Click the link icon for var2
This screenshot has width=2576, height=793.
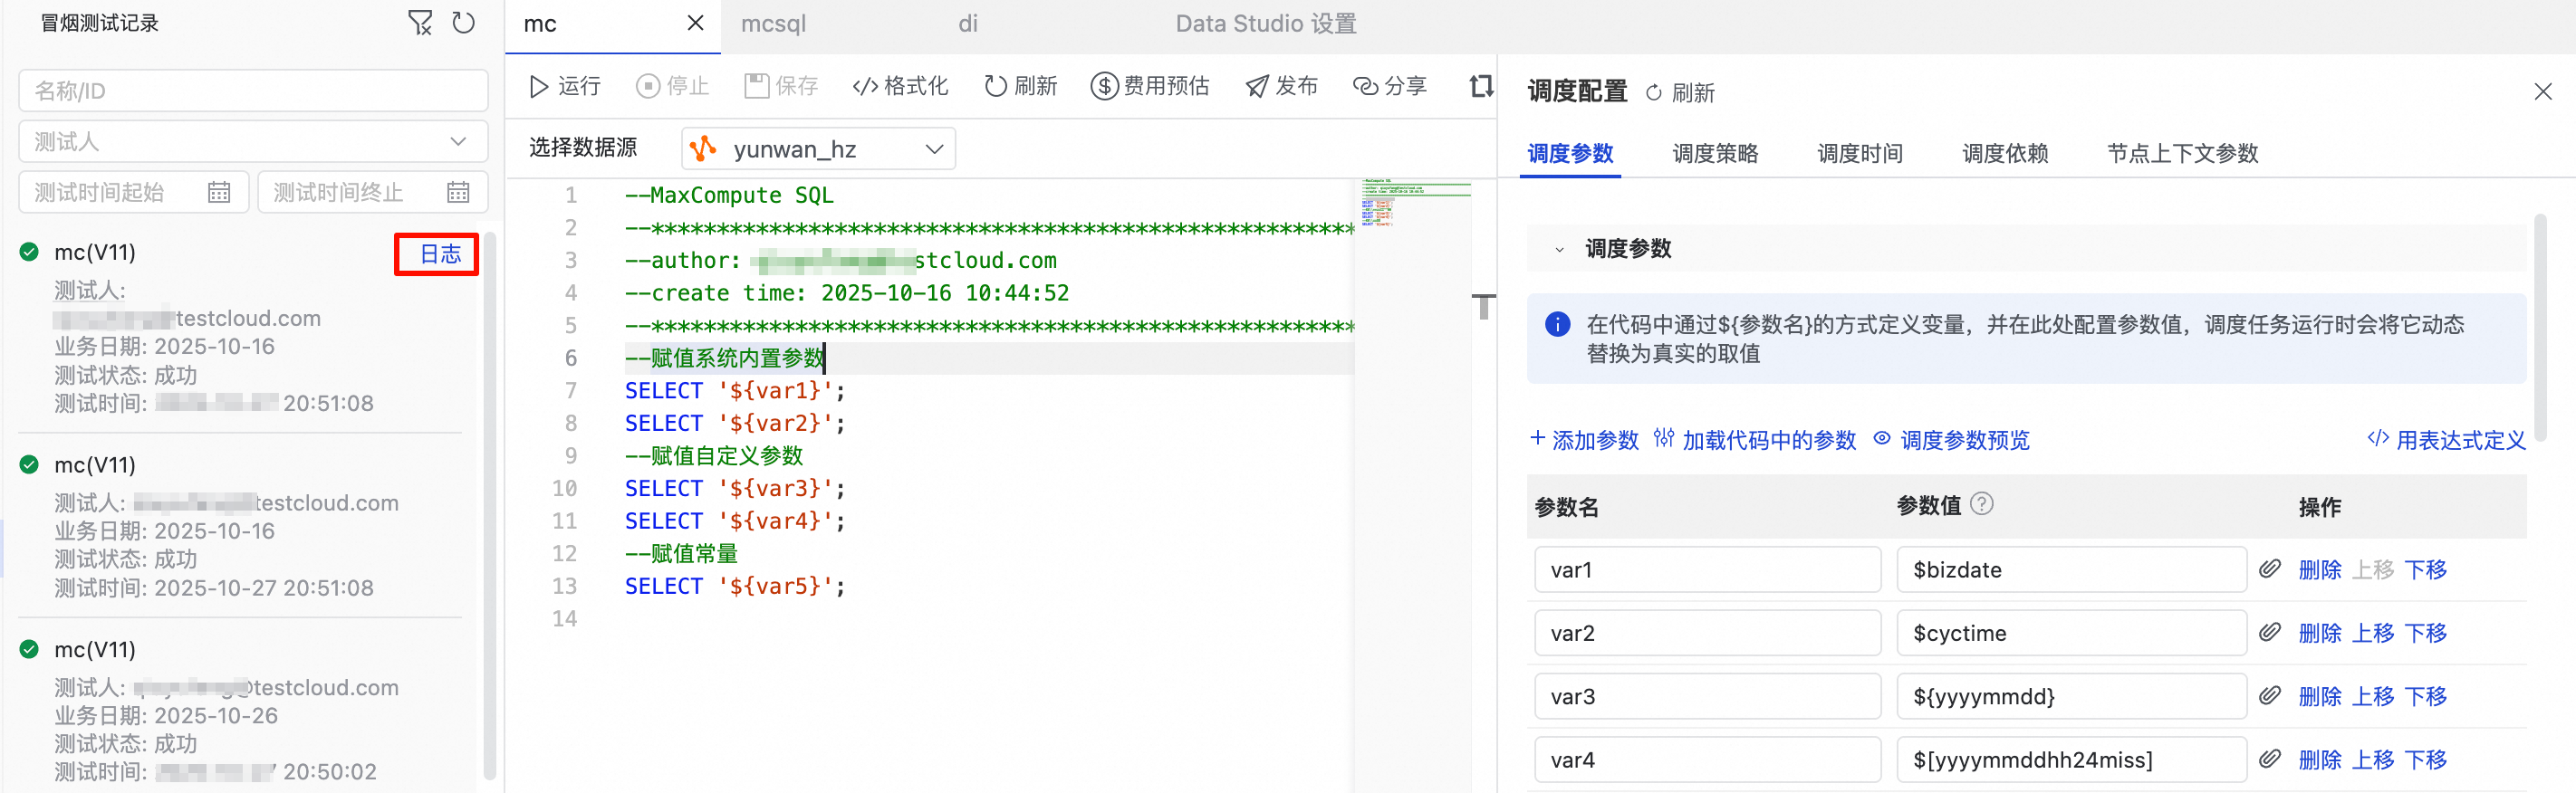click(x=2270, y=632)
